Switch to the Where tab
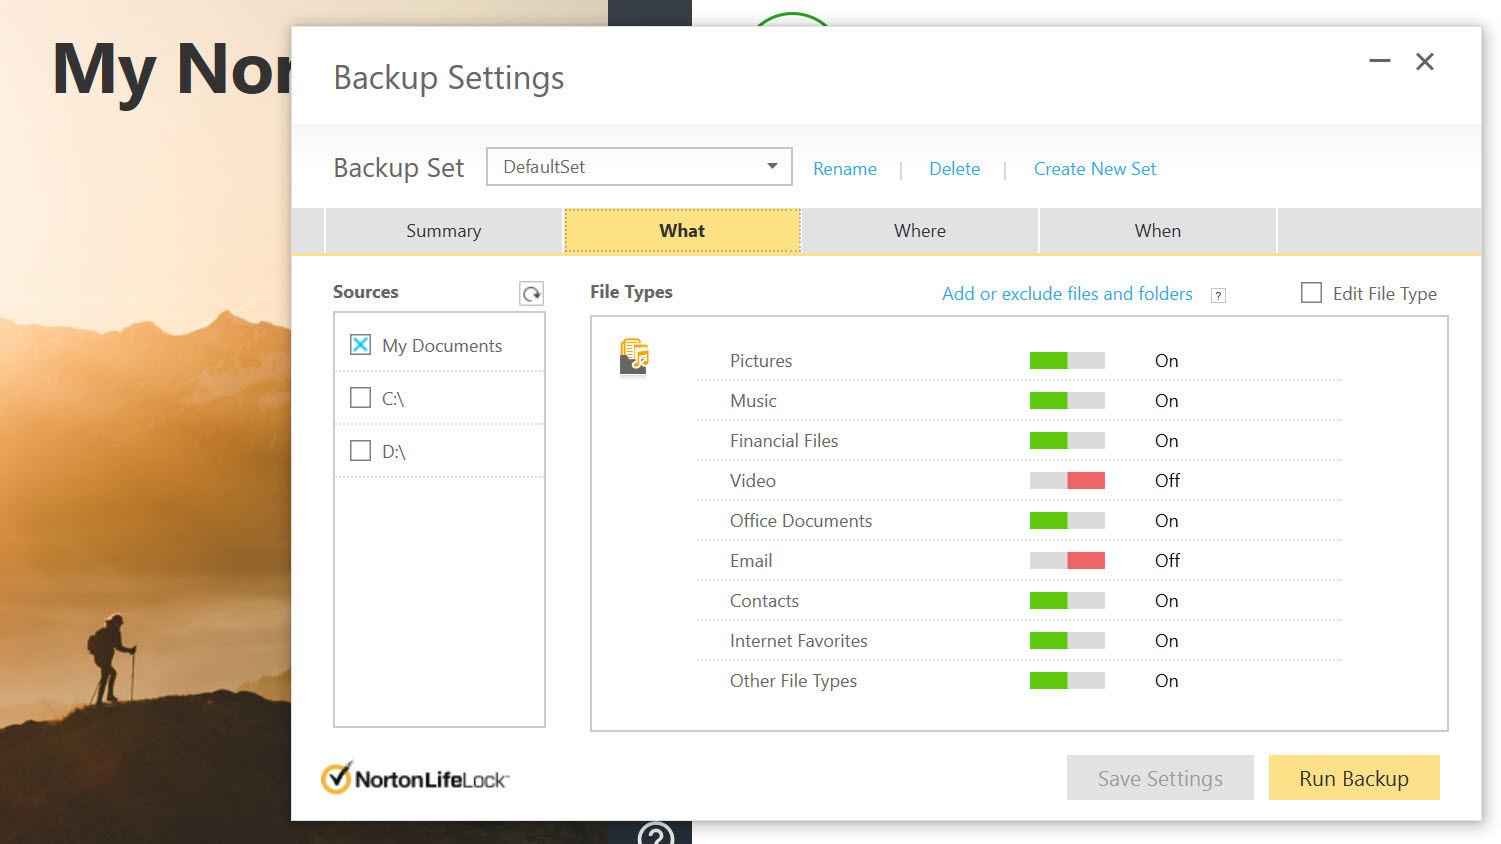 click(x=920, y=231)
